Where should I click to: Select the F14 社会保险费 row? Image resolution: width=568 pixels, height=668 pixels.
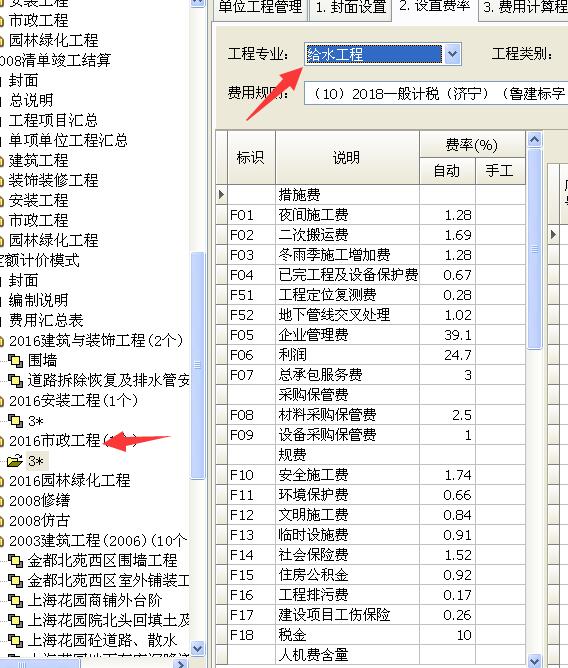point(372,555)
